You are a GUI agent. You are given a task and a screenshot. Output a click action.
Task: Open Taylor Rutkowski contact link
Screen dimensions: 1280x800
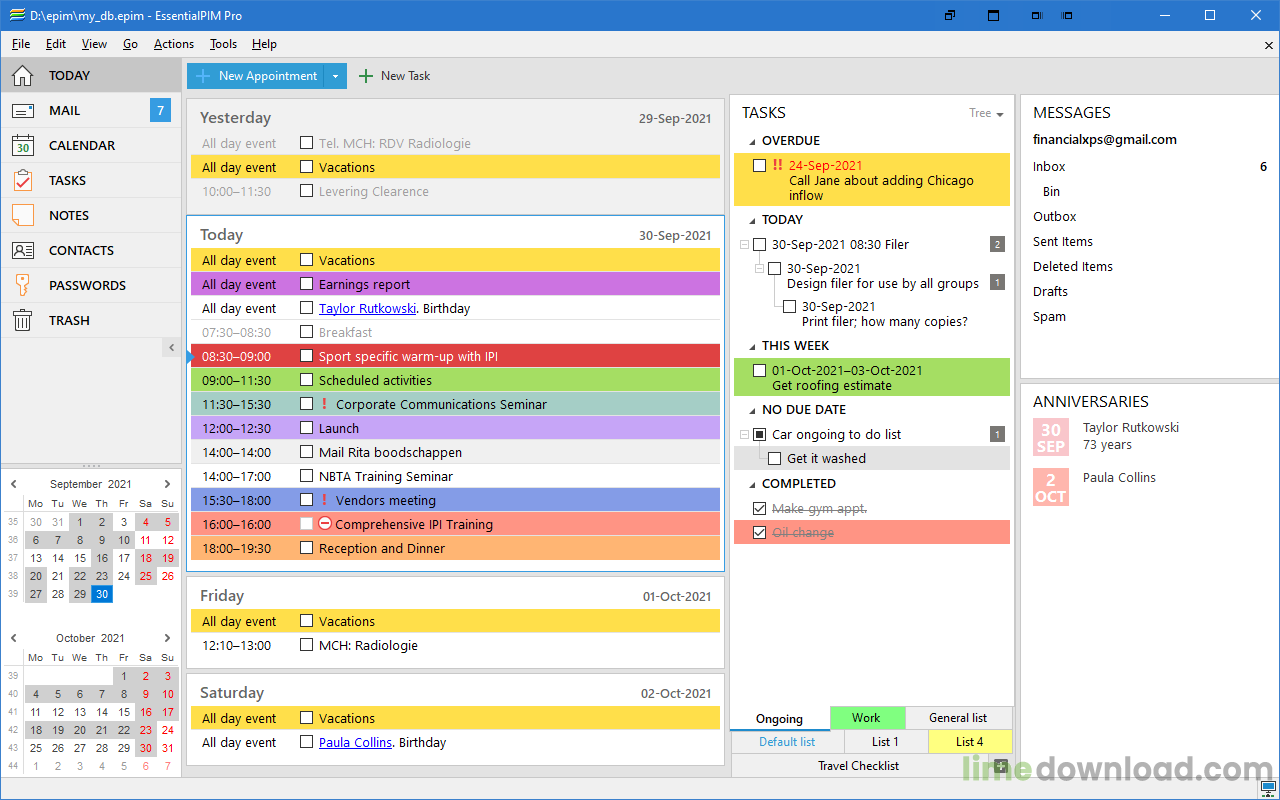coord(367,309)
